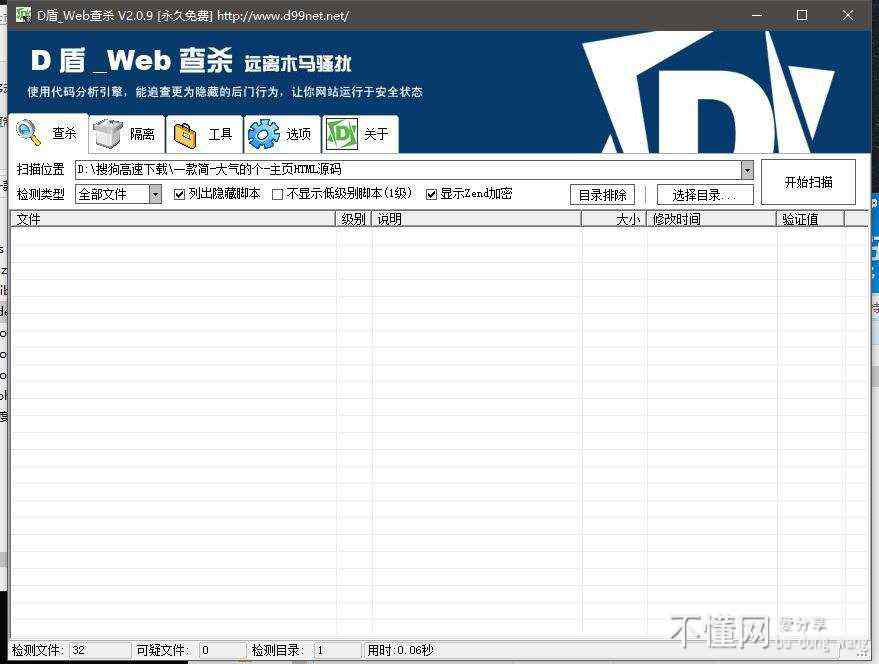Show the 关于 tab
879x664 pixels.
click(x=360, y=134)
